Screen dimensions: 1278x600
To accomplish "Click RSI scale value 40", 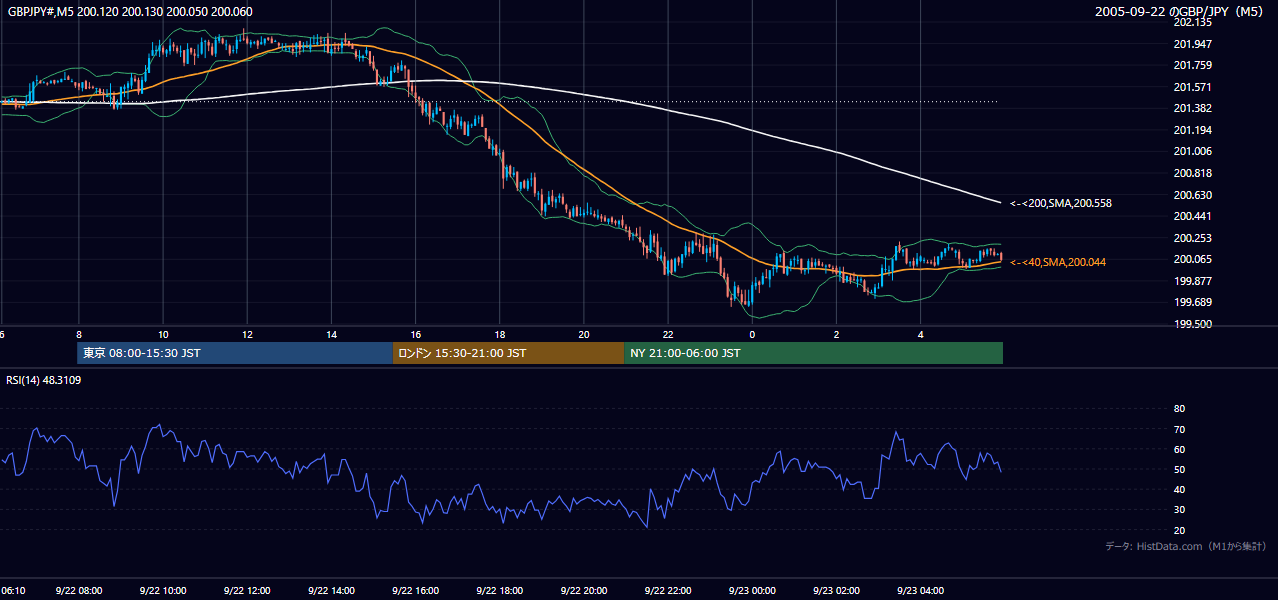I will tap(1179, 489).
